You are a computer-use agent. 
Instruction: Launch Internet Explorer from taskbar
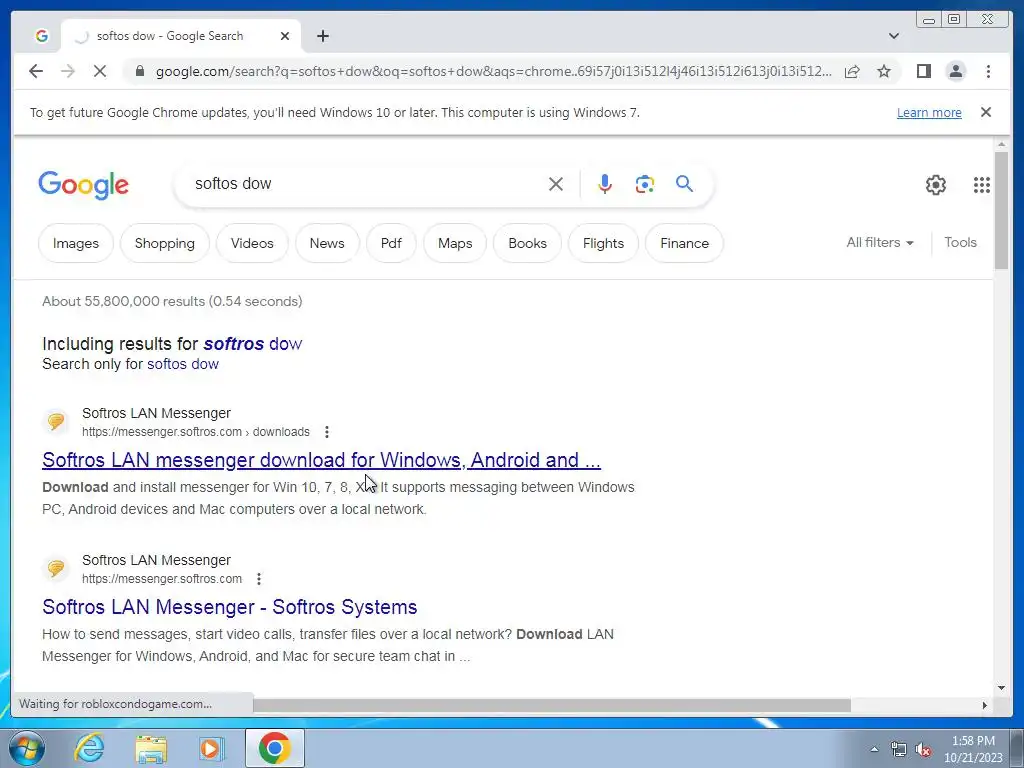(89, 748)
